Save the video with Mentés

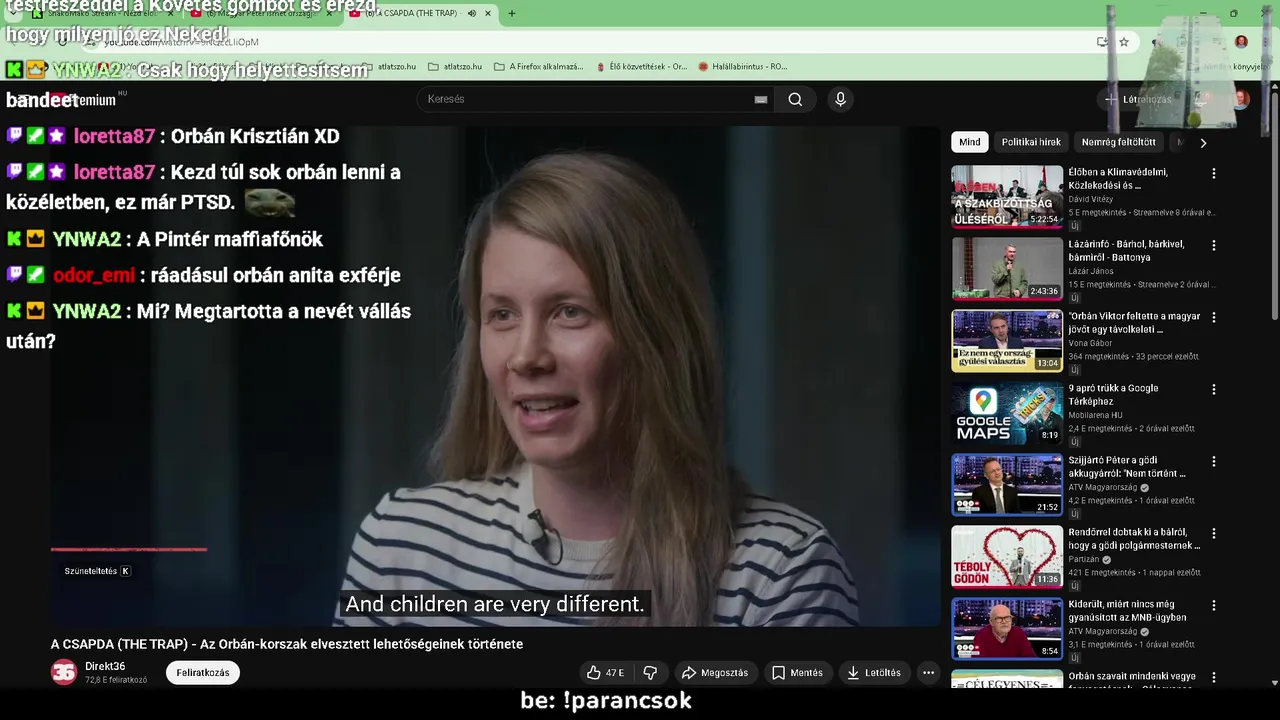click(797, 673)
